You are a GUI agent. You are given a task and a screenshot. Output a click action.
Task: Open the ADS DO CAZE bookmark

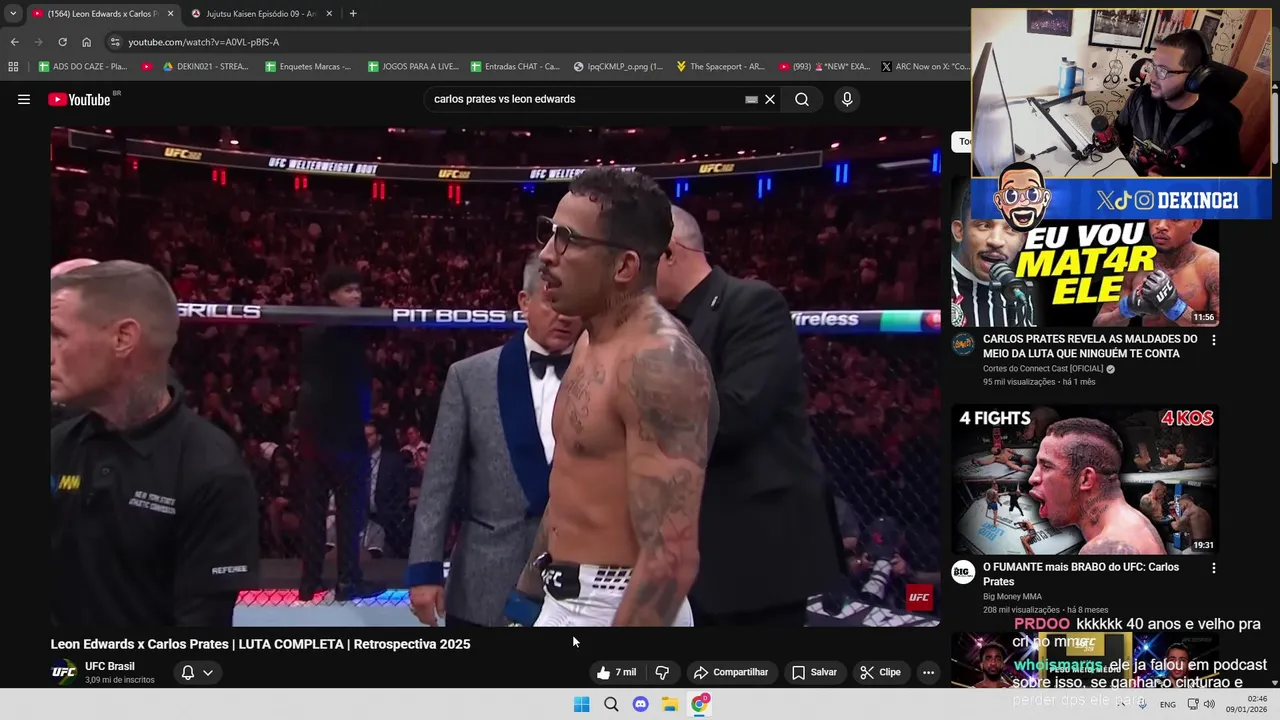83,67
